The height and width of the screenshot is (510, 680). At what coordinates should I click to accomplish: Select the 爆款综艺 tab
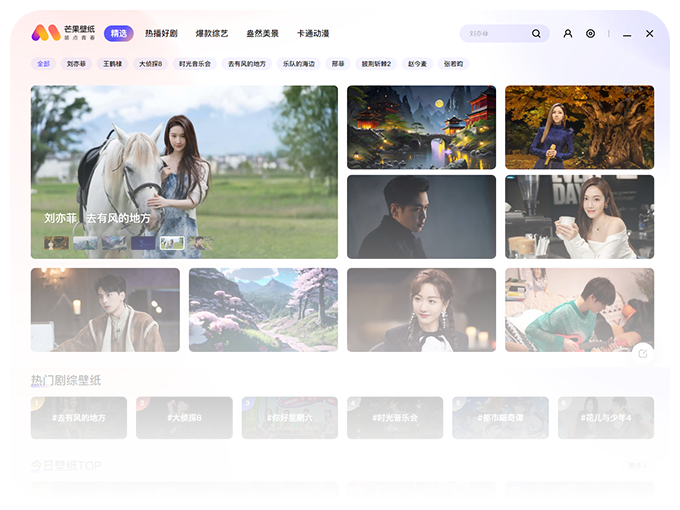(x=209, y=33)
